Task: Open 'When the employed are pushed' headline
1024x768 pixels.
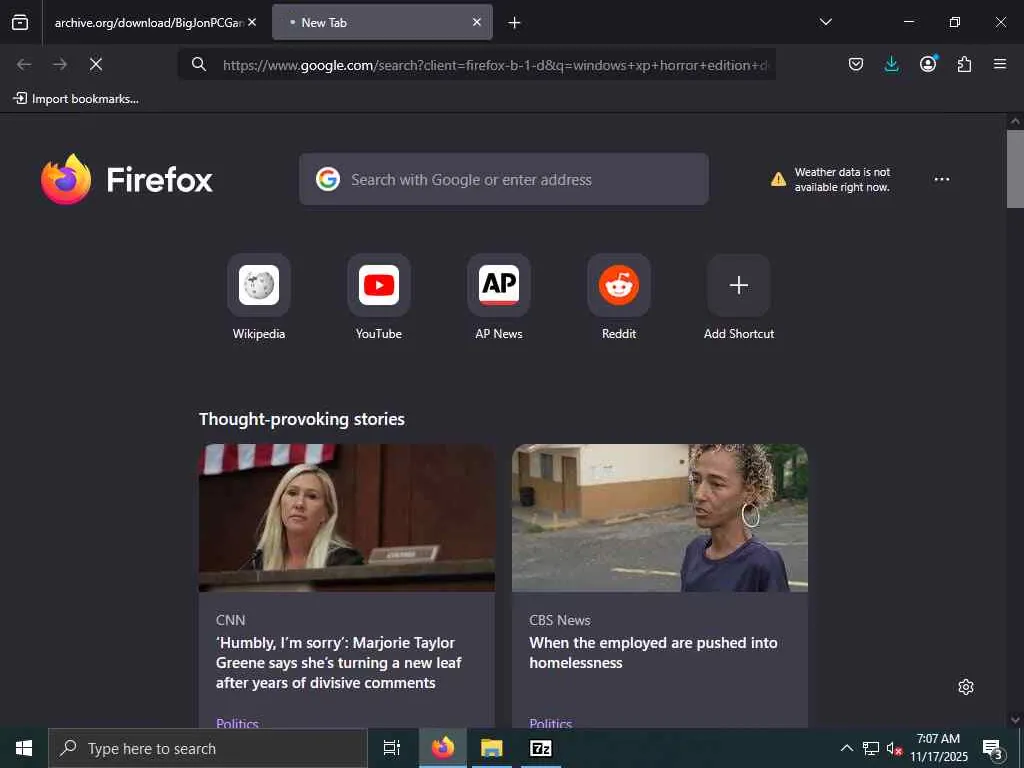Action: (x=653, y=652)
